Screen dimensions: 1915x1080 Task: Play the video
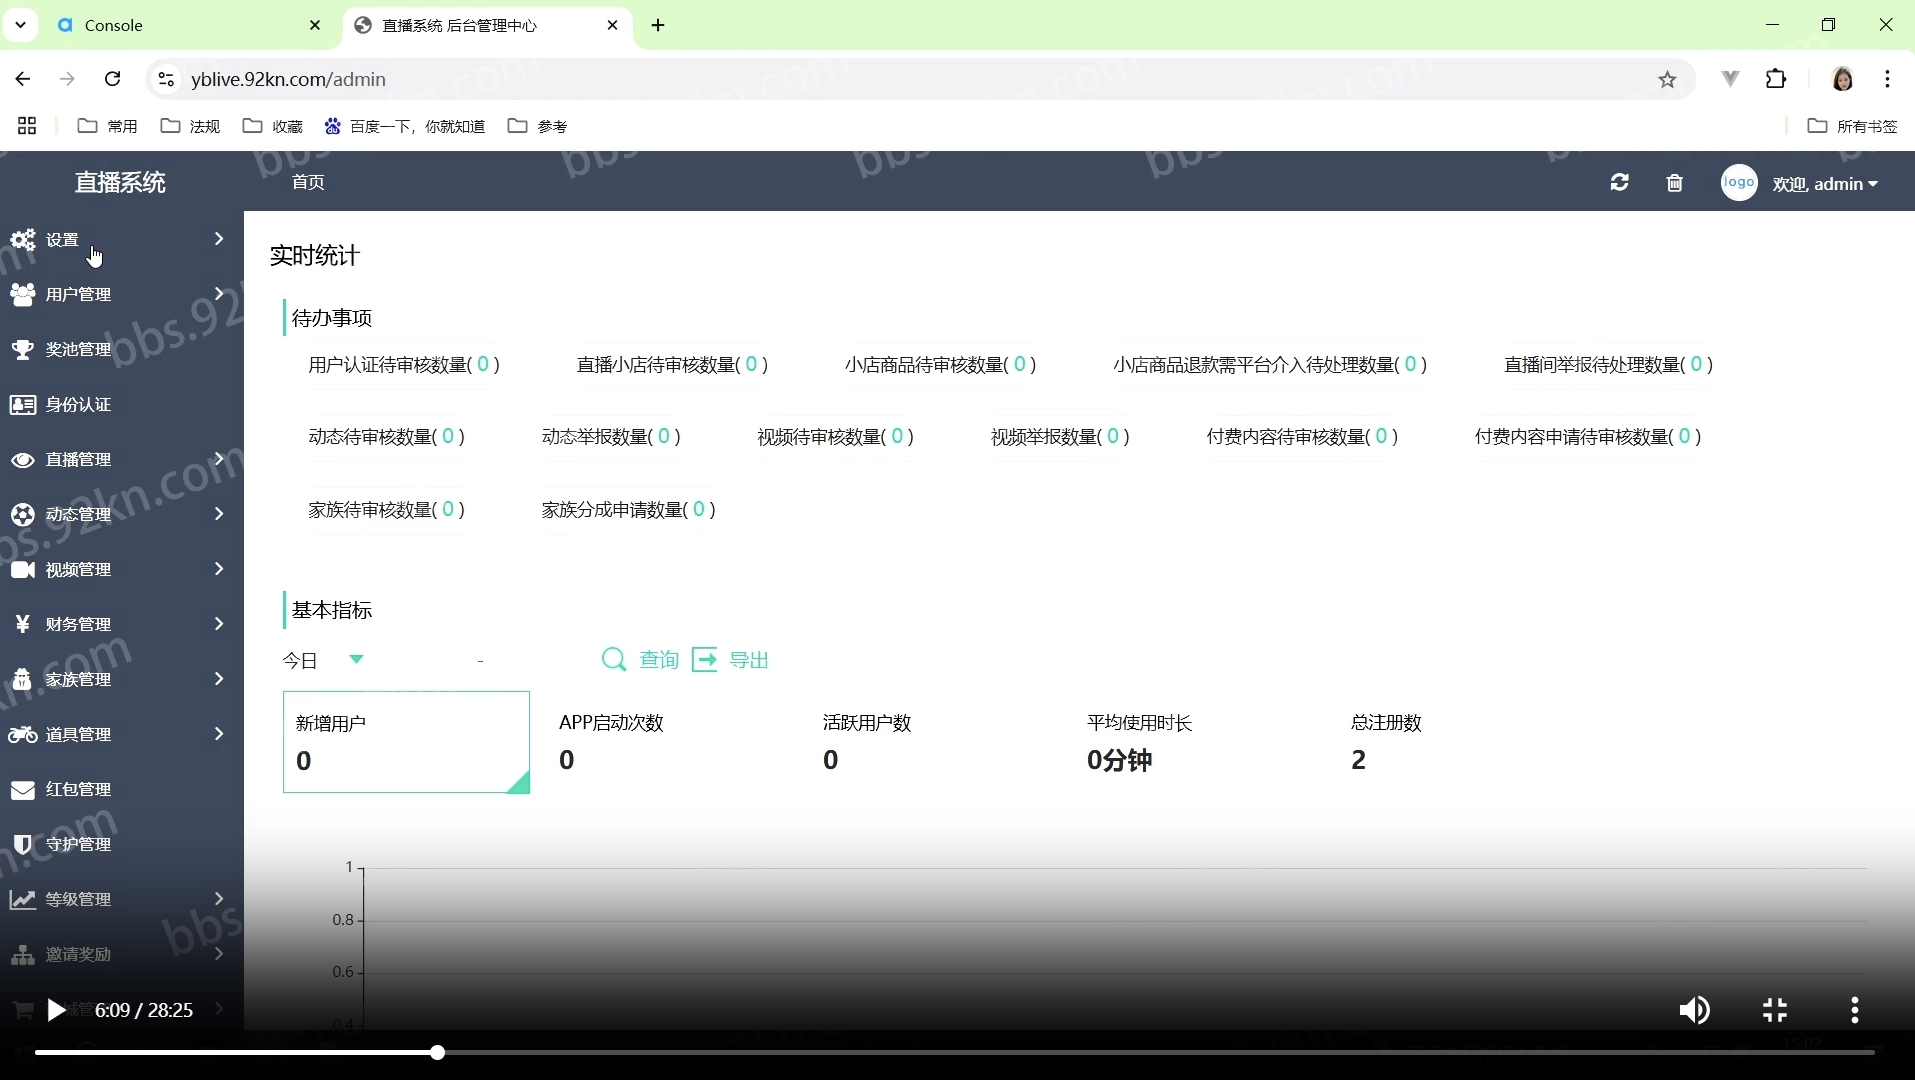[56, 1010]
